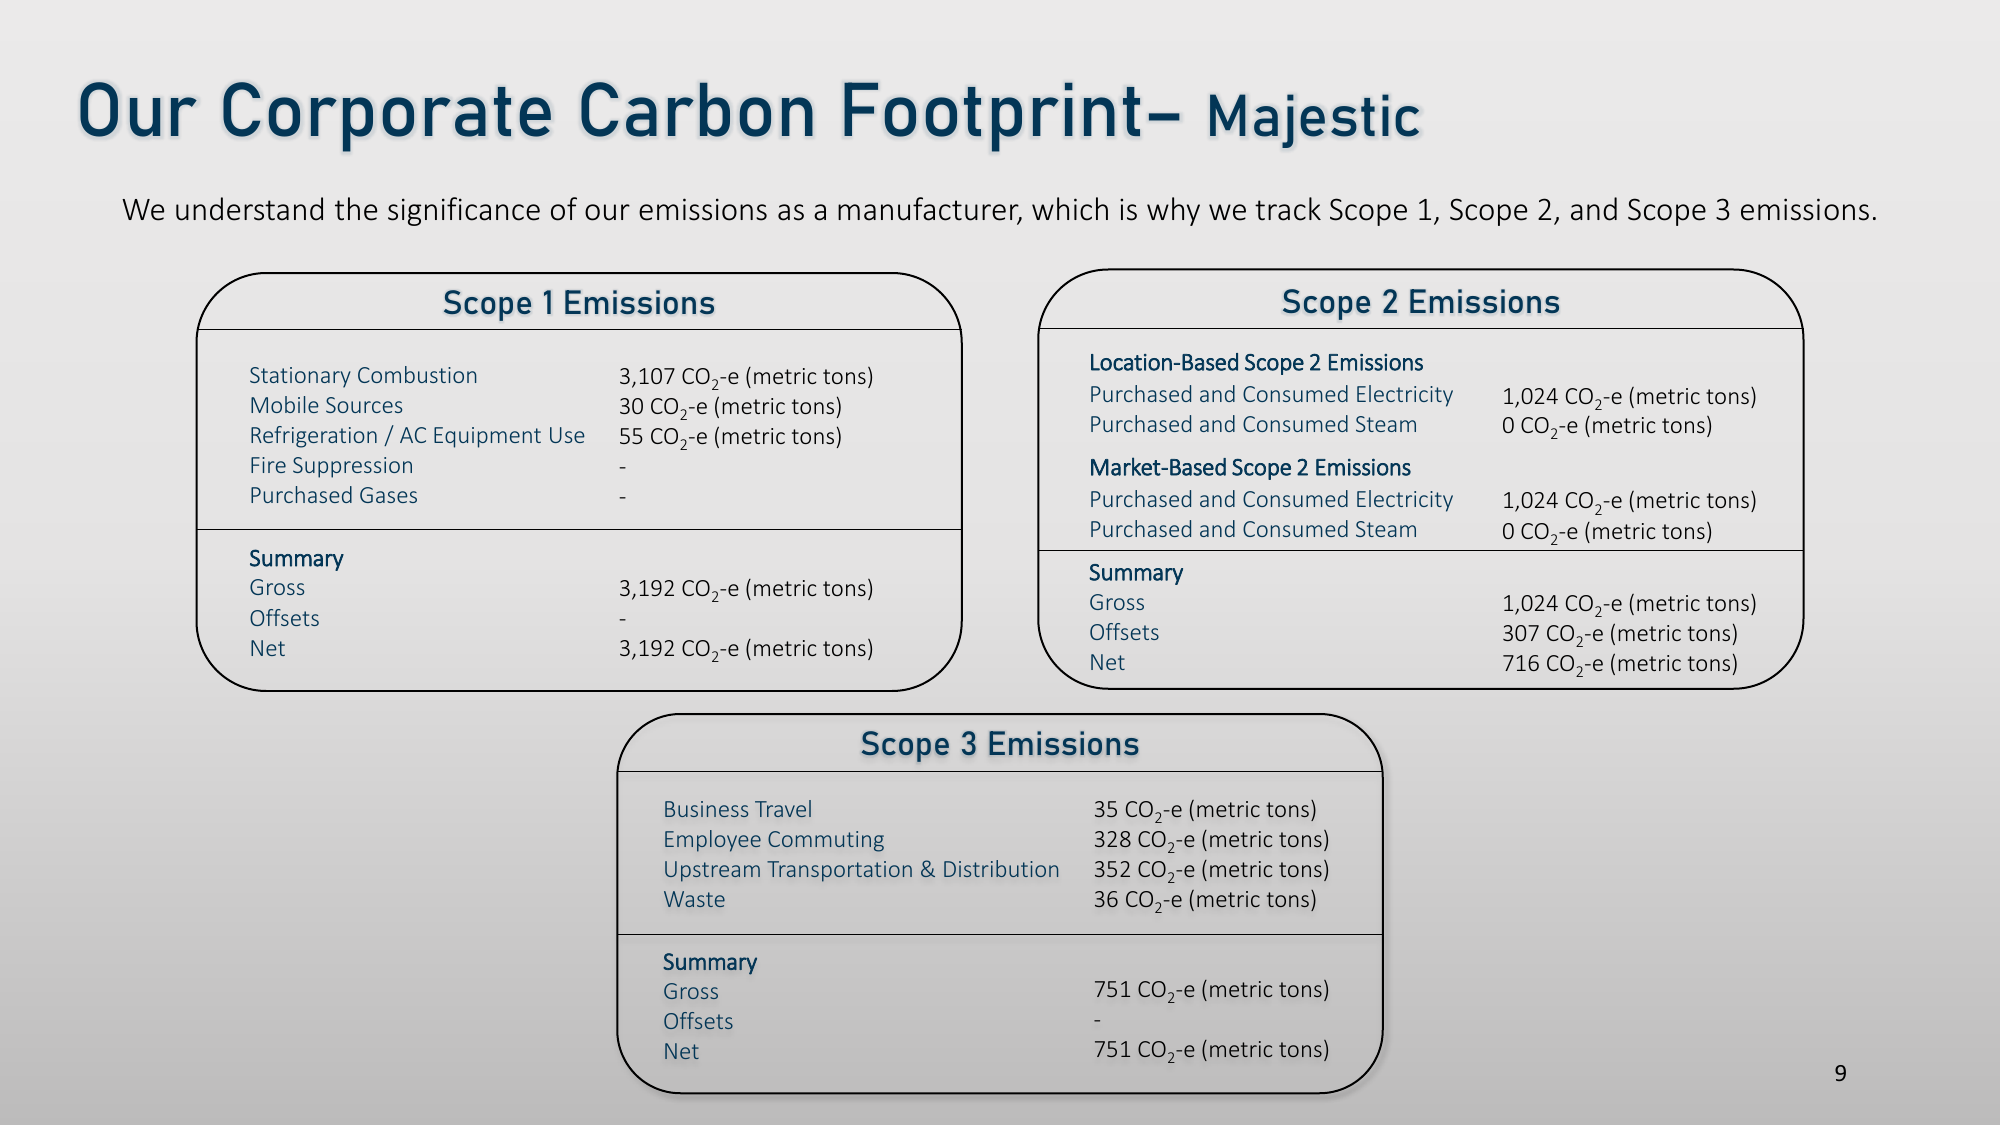This screenshot has width=2000, height=1125.
Task: Click the 55 CO2-e refrigeration value
Action: (x=730, y=437)
